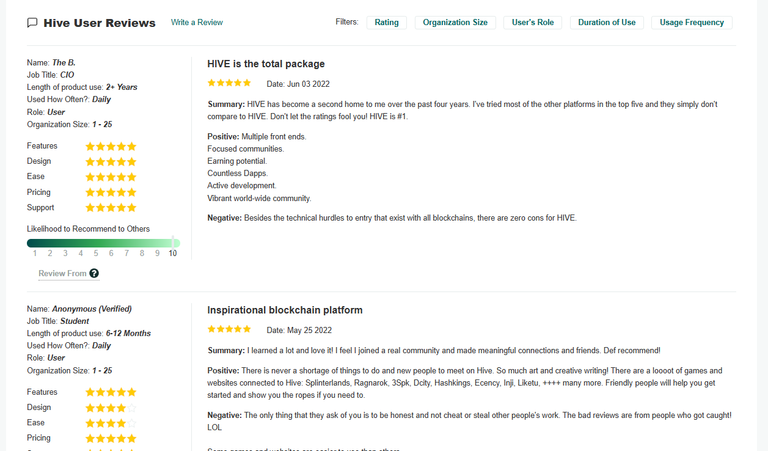Screen dimensions: 768x451
Task: Click the HIVE is the total package title
Action: pos(266,64)
